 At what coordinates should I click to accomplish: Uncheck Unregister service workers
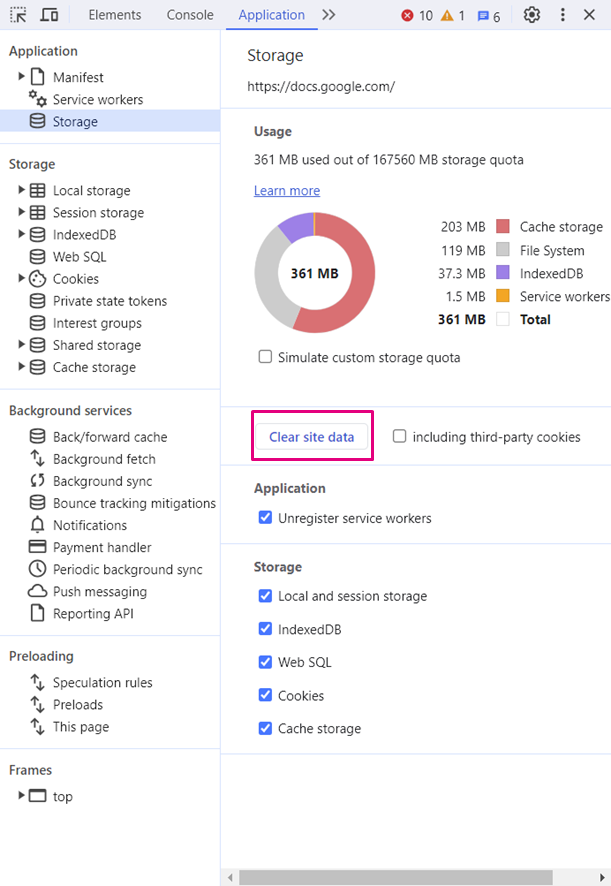pos(265,518)
